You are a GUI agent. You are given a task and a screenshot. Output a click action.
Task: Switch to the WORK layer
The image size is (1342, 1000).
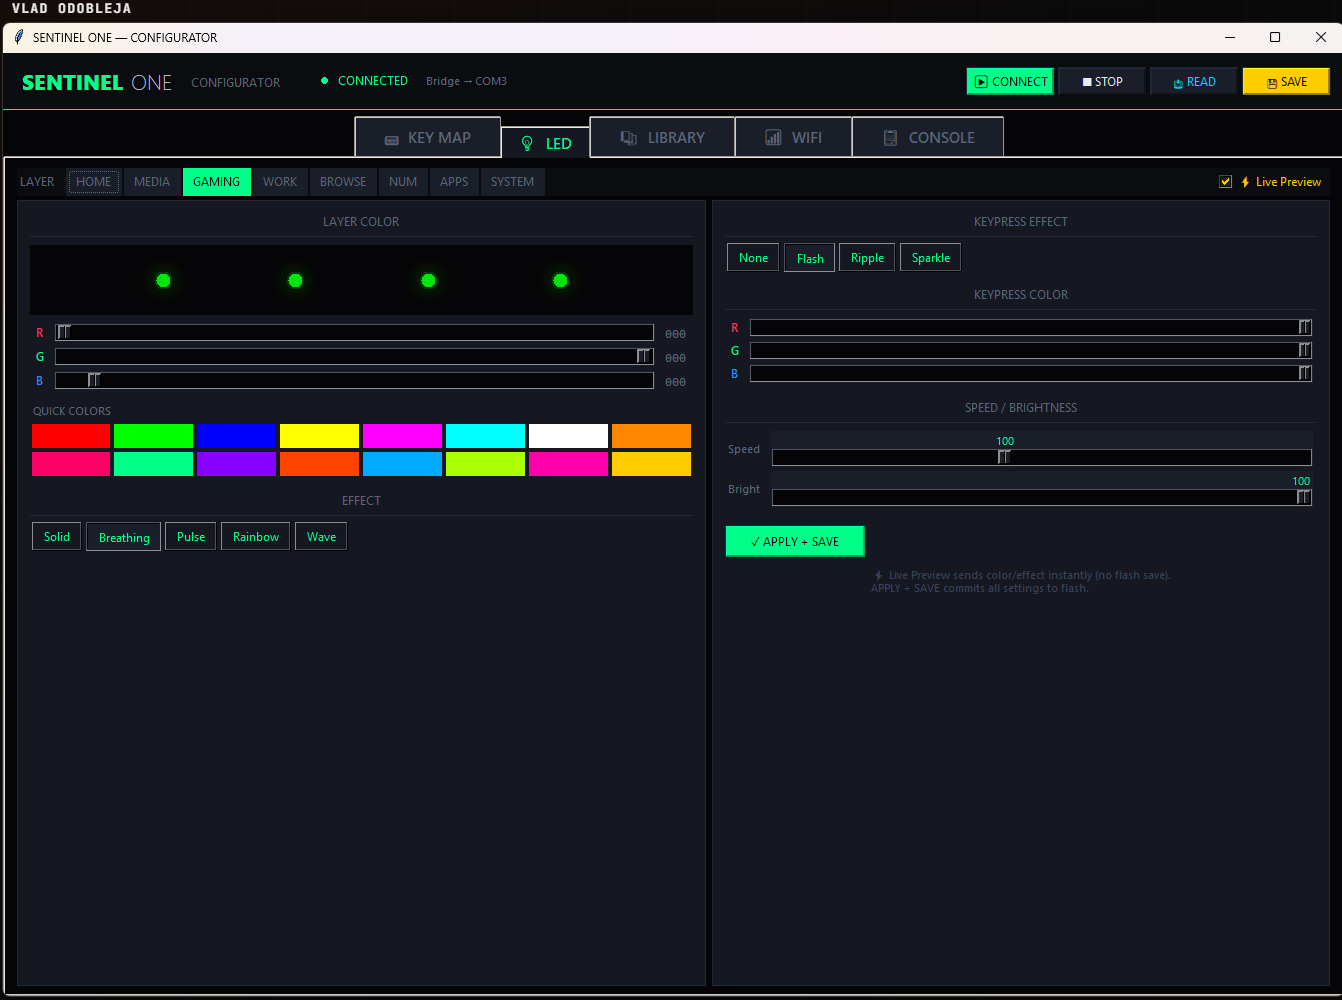pos(280,182)
